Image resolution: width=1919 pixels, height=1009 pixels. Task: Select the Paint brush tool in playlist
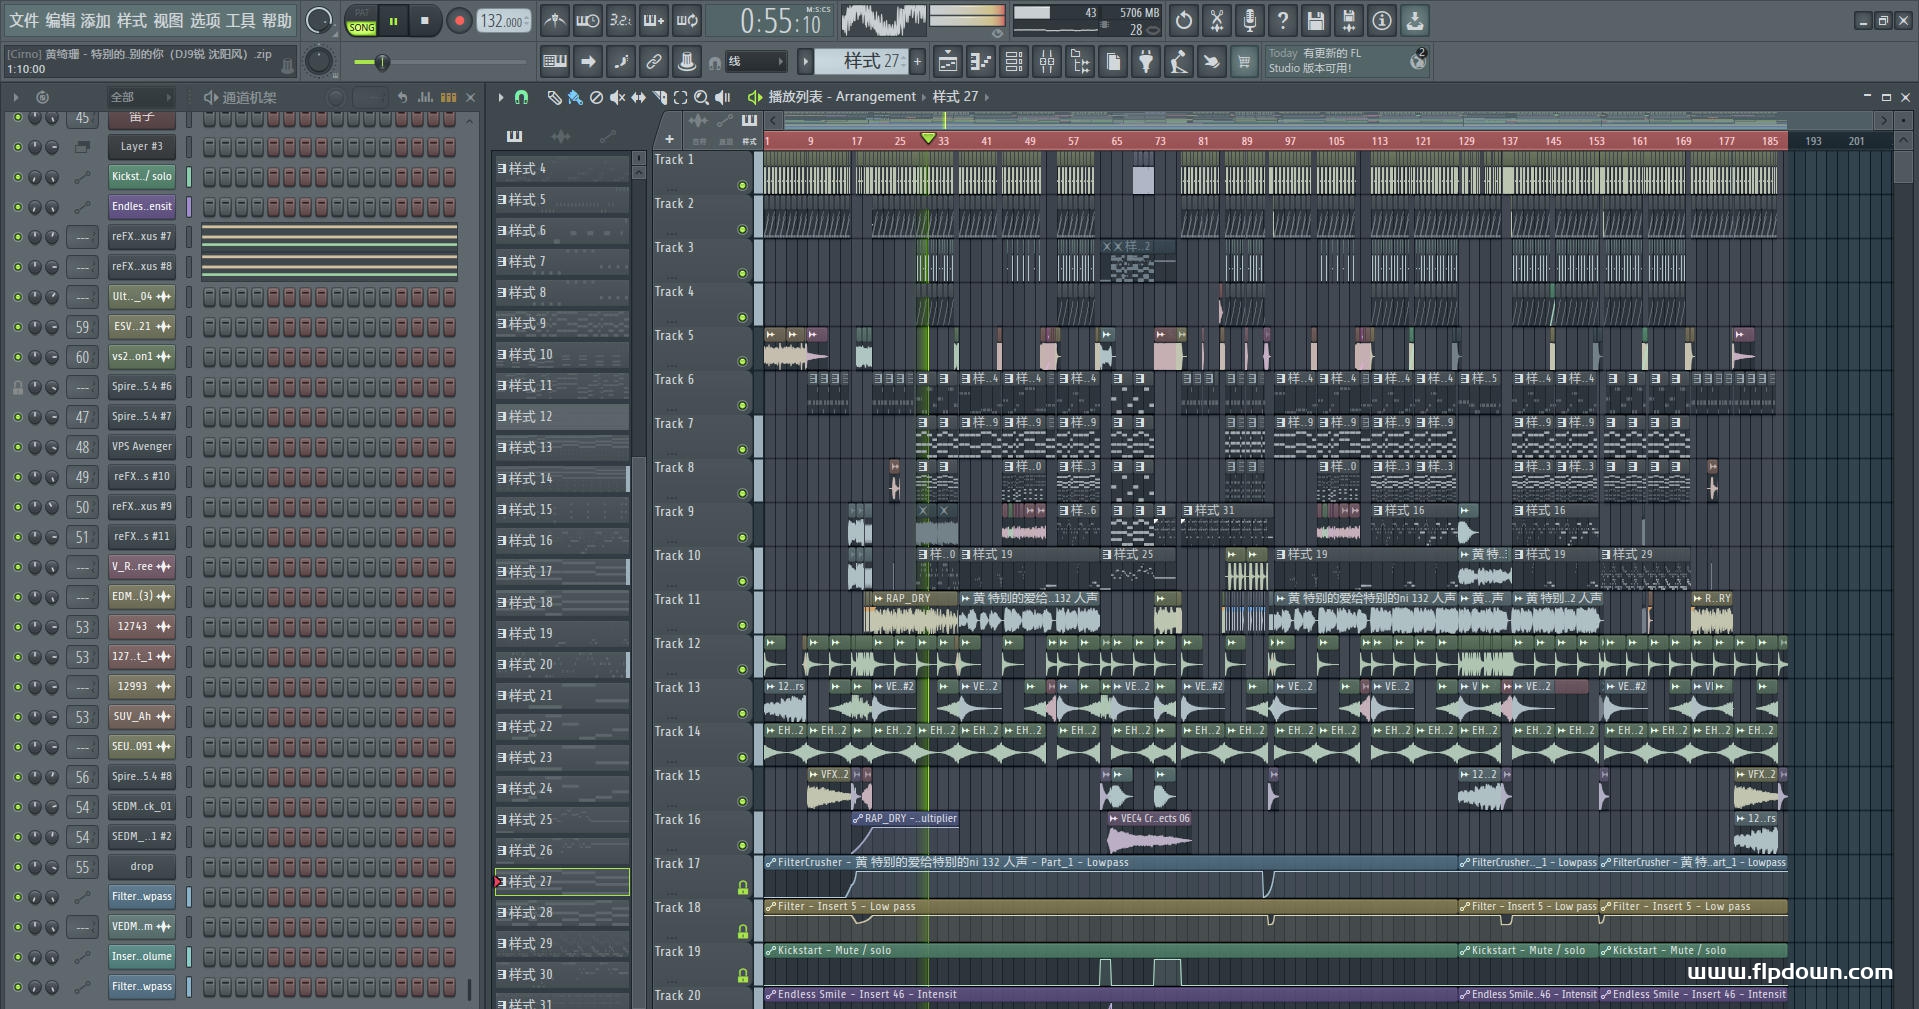tap(575, 97)
